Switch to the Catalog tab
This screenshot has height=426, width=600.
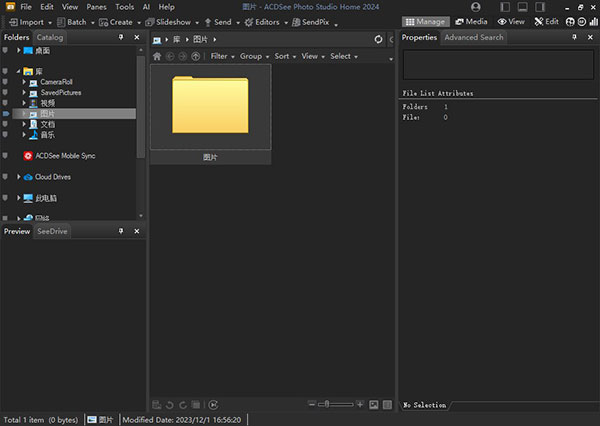pyautogui.click(x=50, y=37)
